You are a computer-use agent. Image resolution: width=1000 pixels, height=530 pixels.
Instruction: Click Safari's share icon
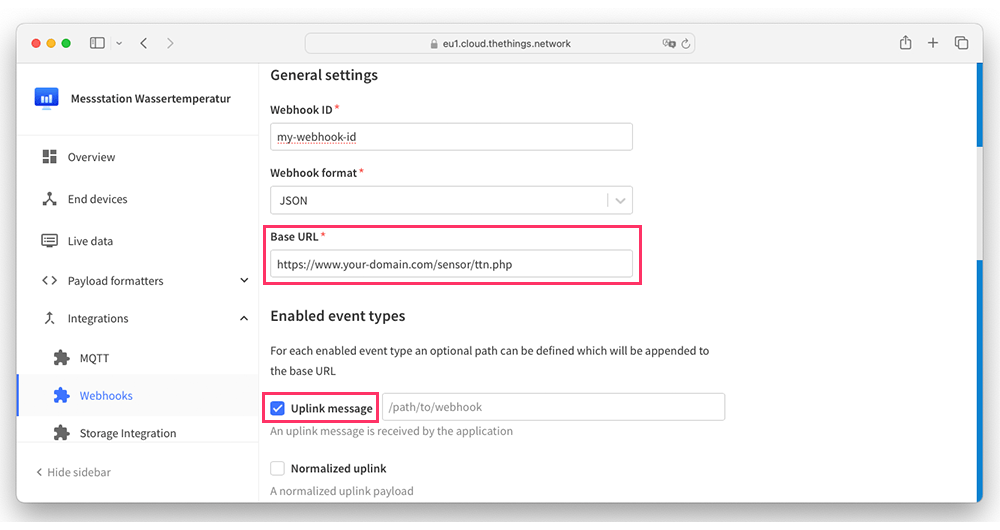[x=906, y=43]
